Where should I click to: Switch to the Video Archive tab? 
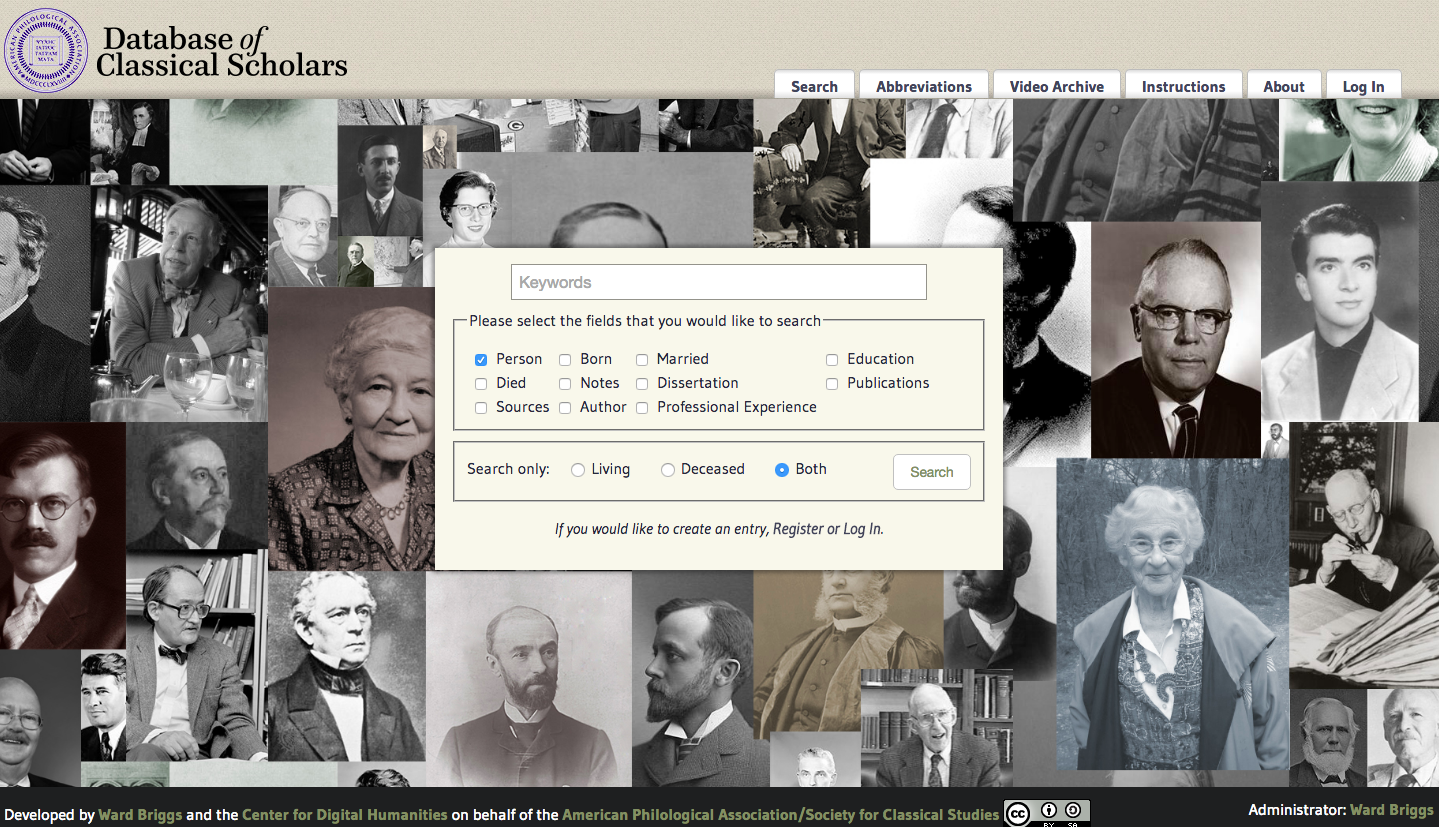click(1057, 86)
